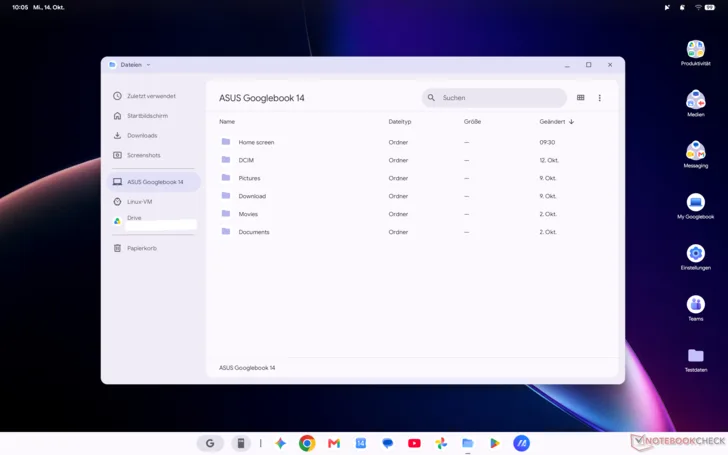The image size is (728, 455).
Task: Select the Pictures folder icon
Action: tap(226, 178)
